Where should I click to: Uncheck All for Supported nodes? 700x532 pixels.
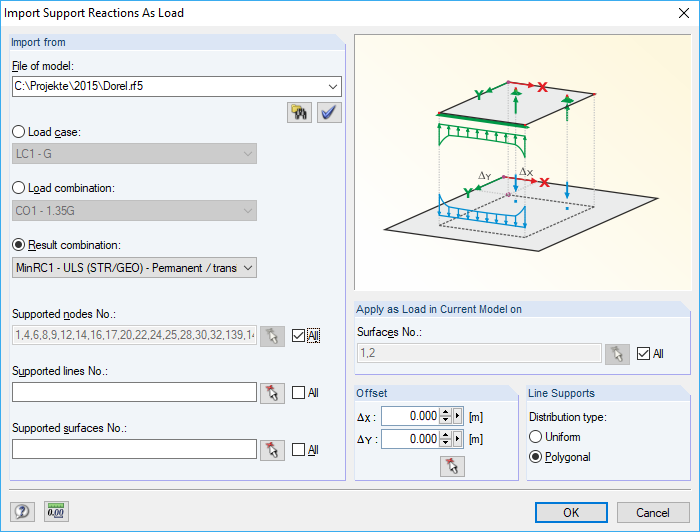[298, 336]
